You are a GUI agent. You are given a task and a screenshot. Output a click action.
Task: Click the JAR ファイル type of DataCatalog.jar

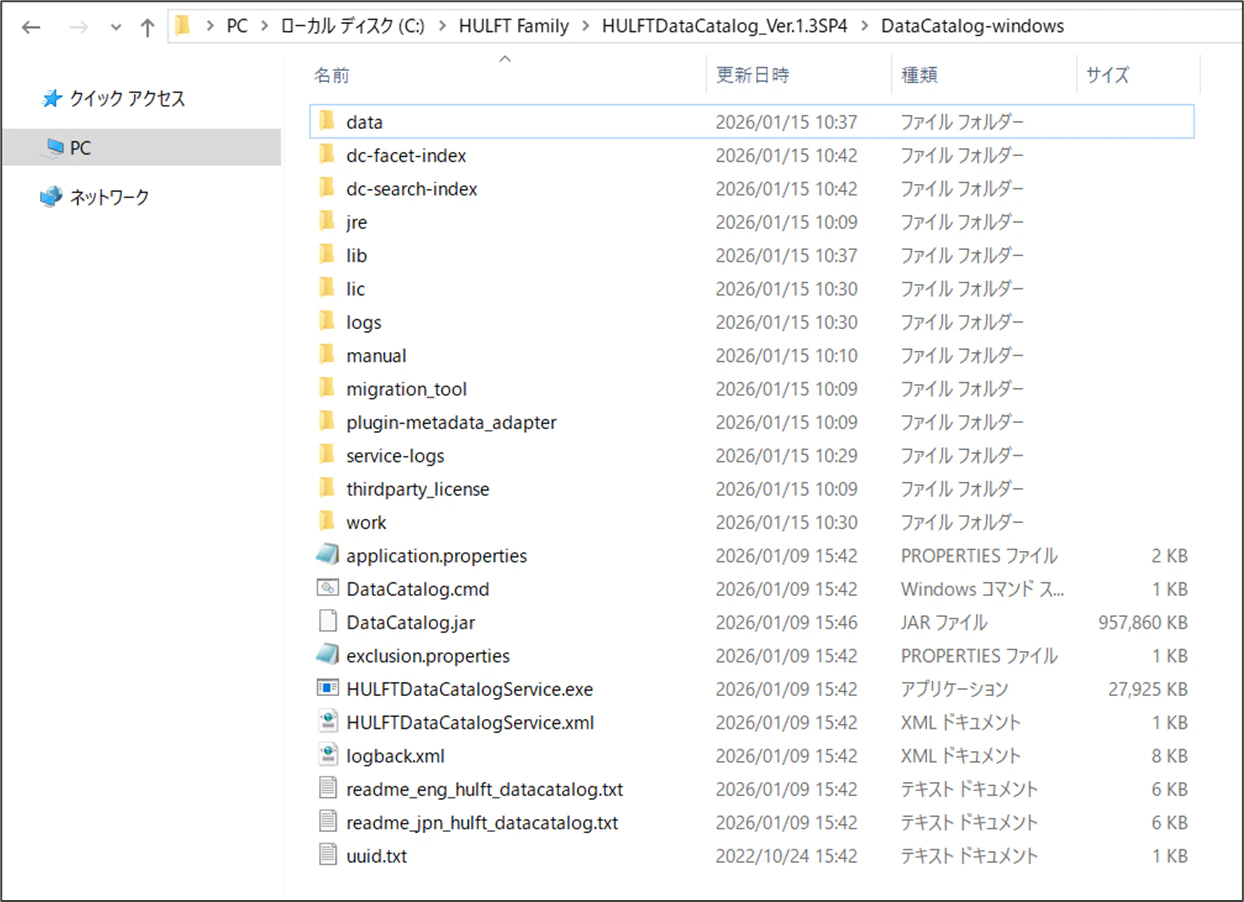point(943,622)
